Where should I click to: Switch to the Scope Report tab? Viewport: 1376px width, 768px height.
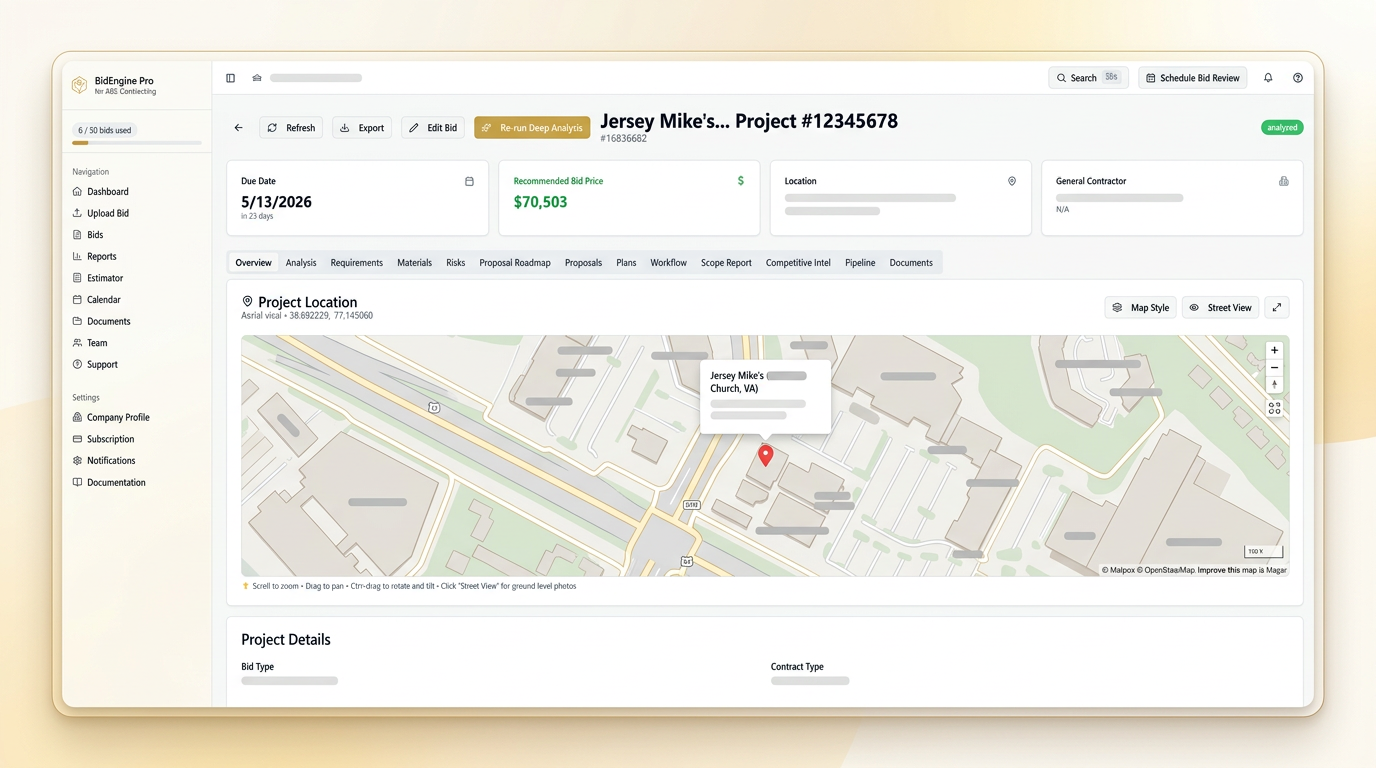click(x=726, y=263)
